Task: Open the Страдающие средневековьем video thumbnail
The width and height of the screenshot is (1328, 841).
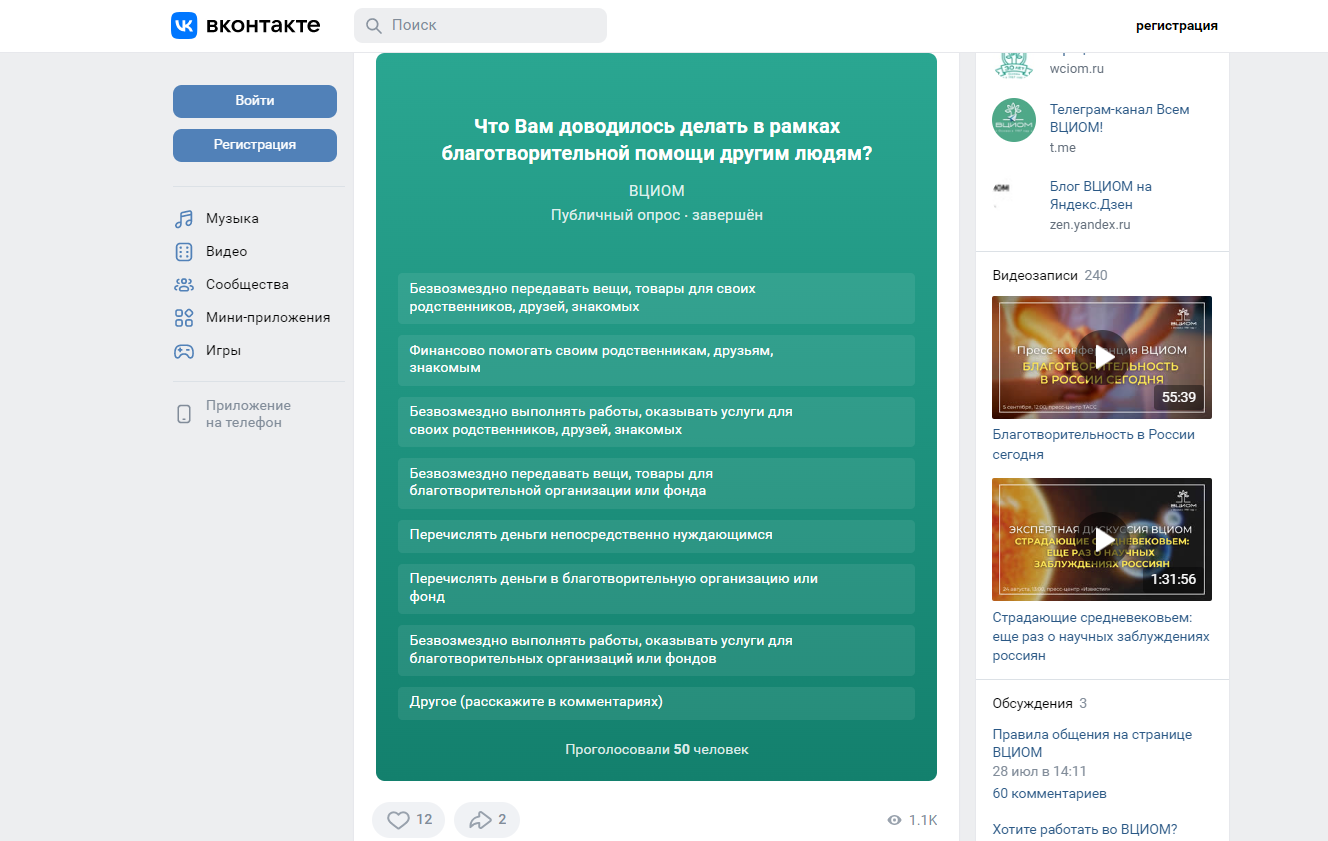Action: [1102, 539]
